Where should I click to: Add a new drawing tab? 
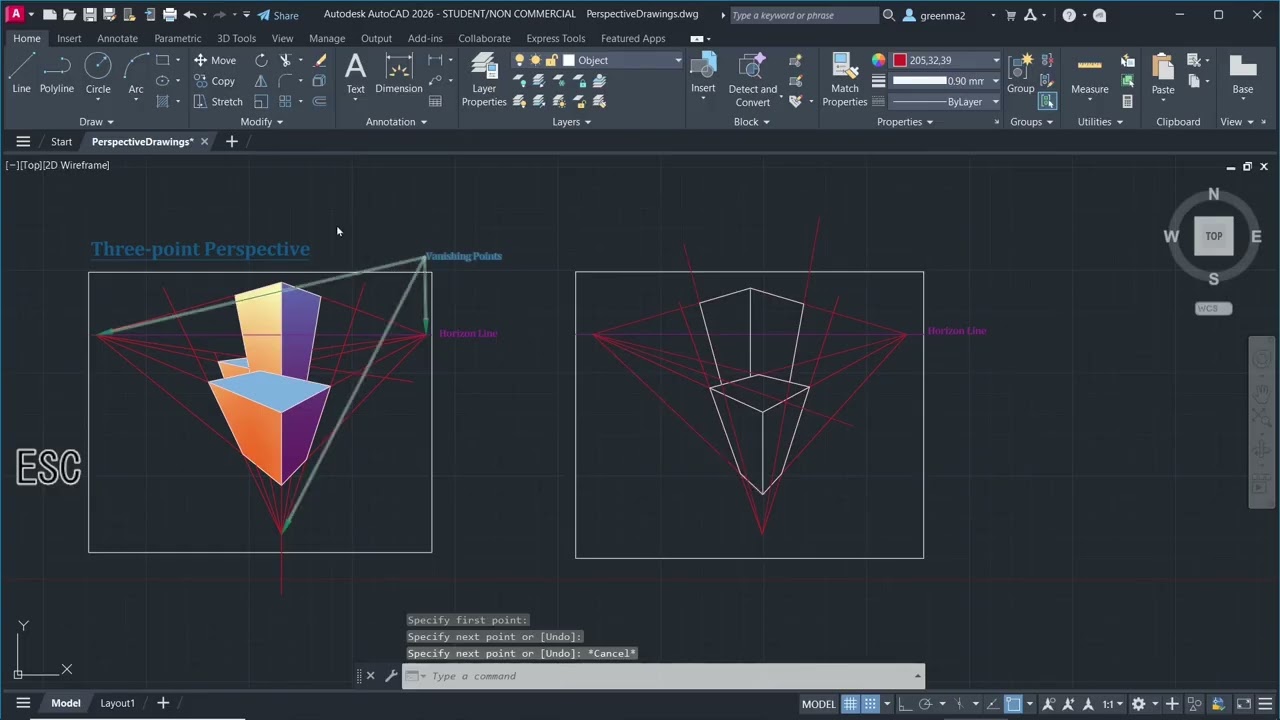click(x=232, y=142)
